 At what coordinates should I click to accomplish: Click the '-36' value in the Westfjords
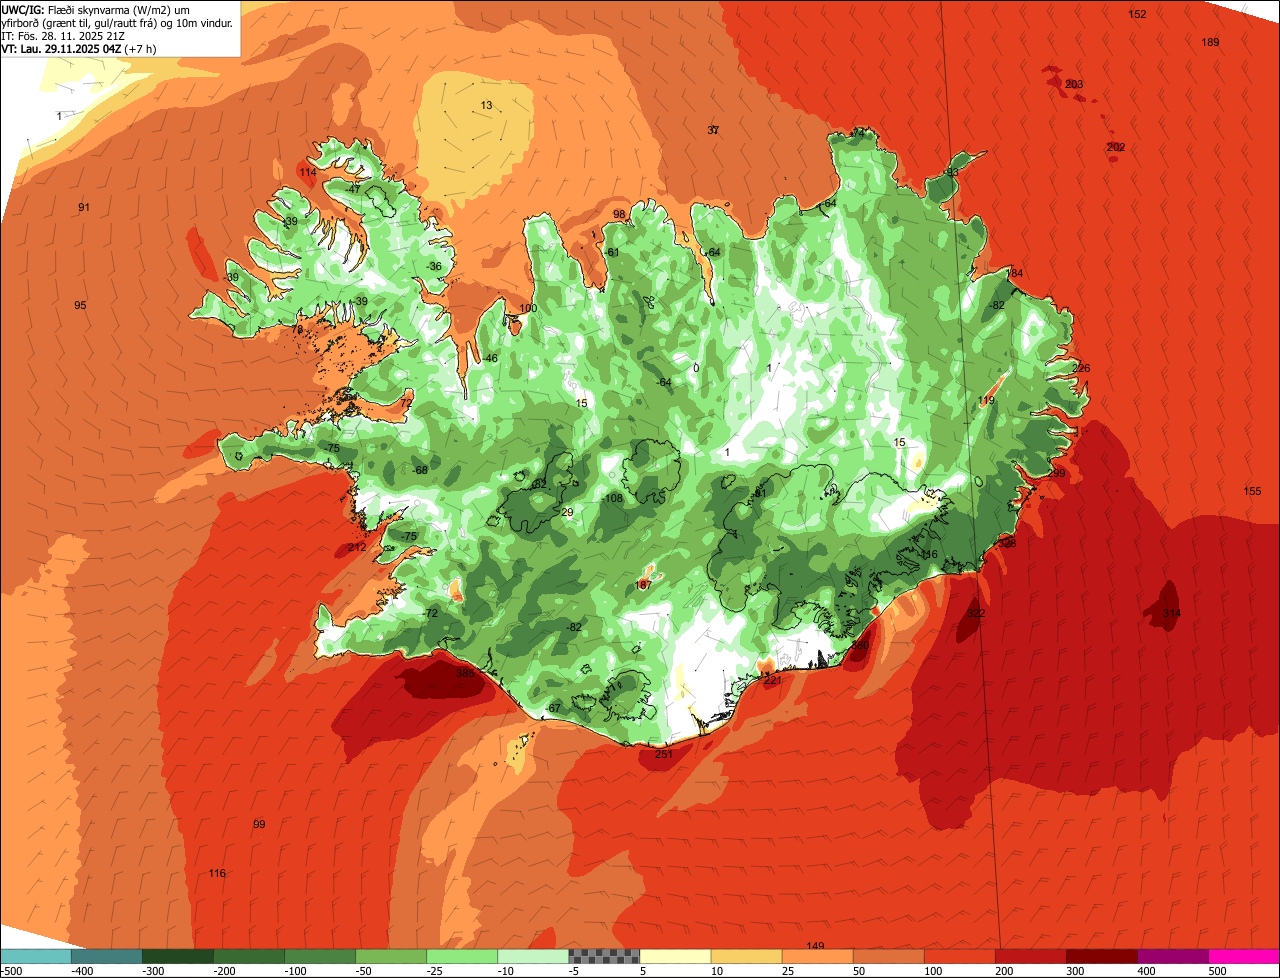coord(433,266)
